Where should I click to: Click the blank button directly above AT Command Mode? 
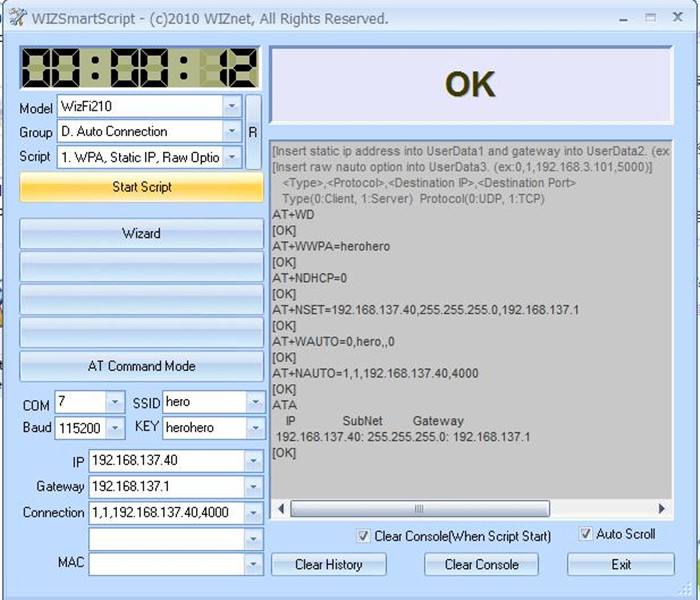[x=142, y=333]
